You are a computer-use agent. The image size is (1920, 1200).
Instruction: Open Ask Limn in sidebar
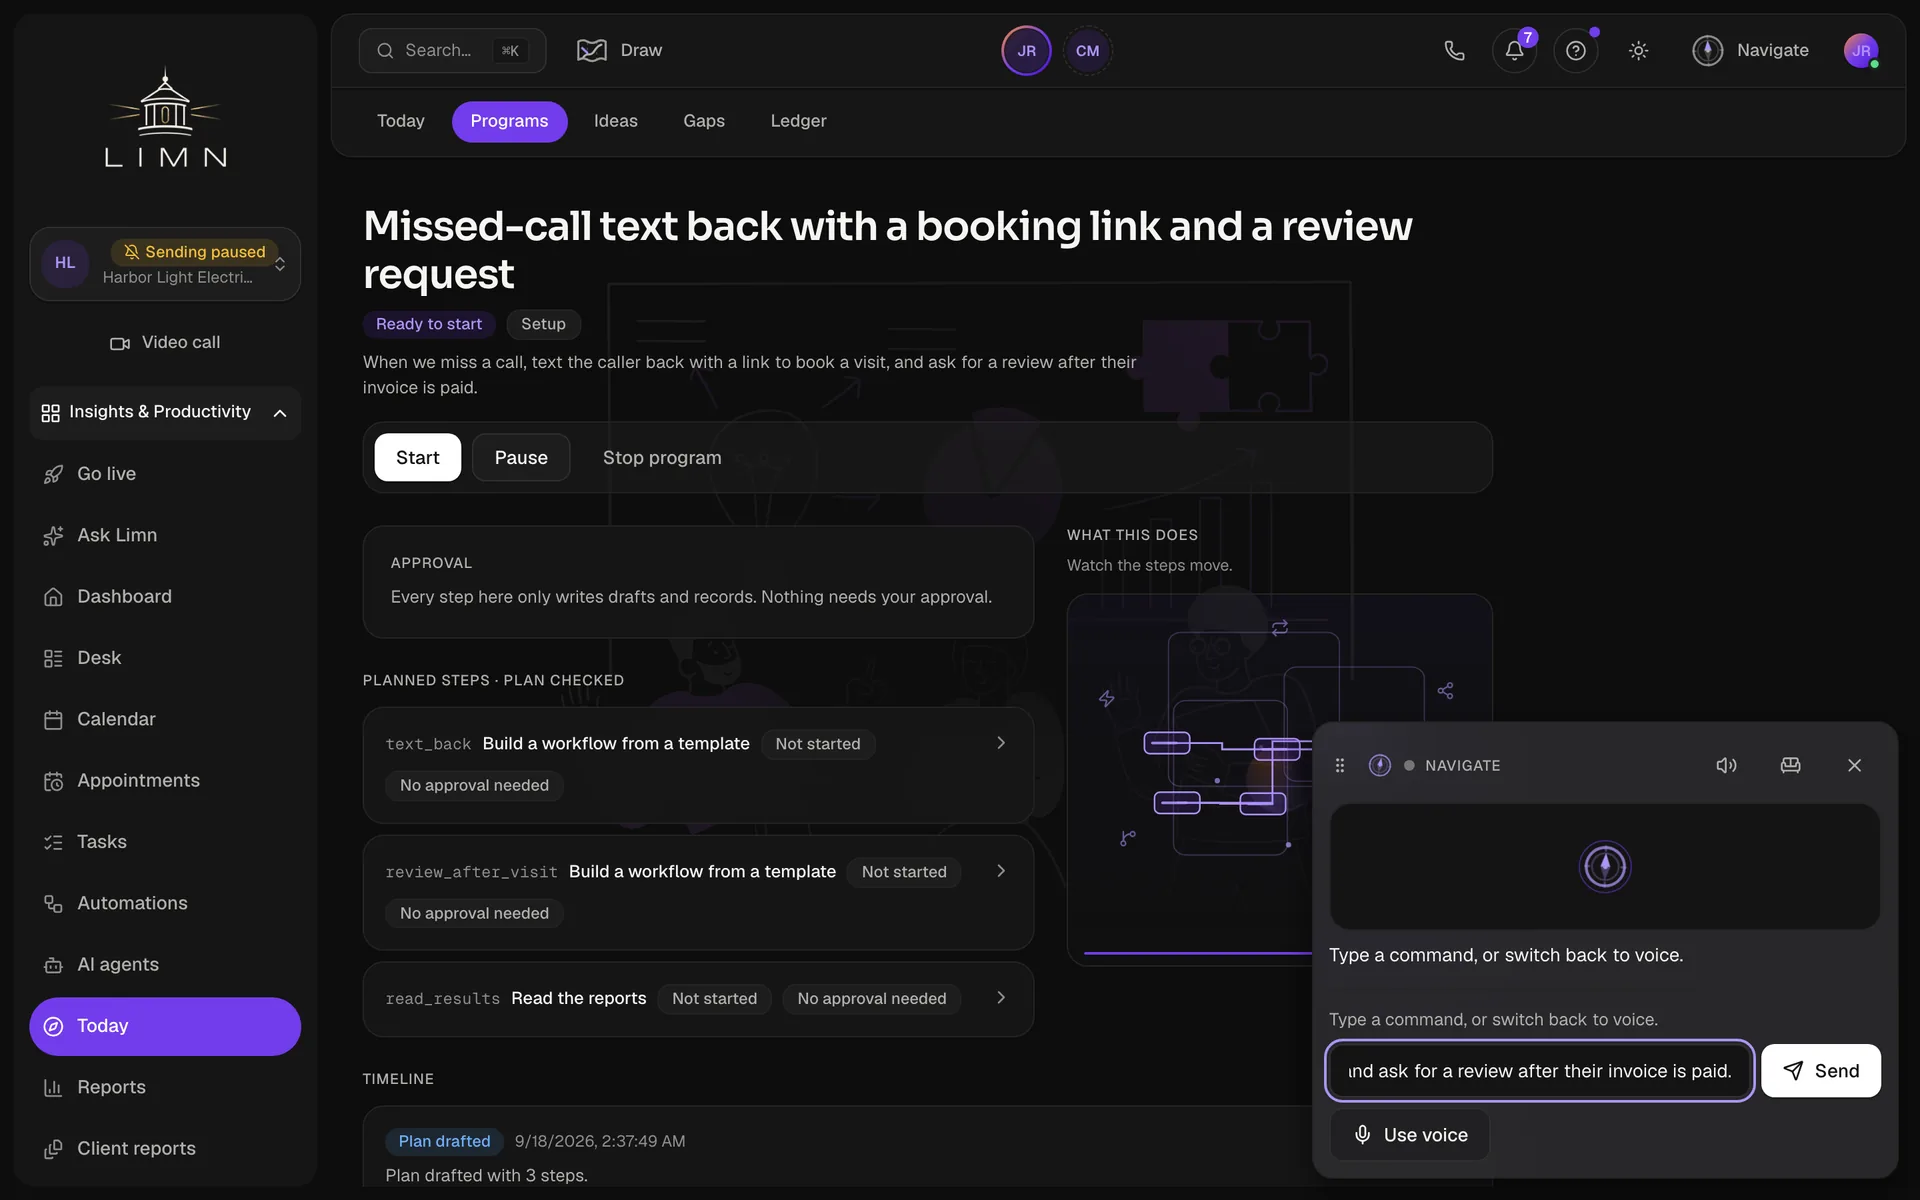[165, 535]
